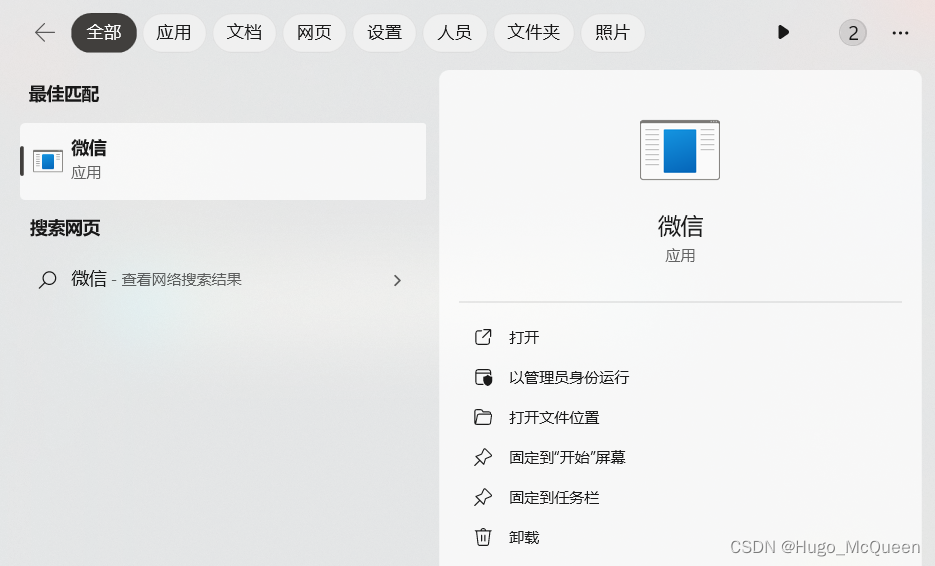
Task: Click the magnifier icon beside 微信 web search
Action: pyautogui.click(x=47, y=279)
